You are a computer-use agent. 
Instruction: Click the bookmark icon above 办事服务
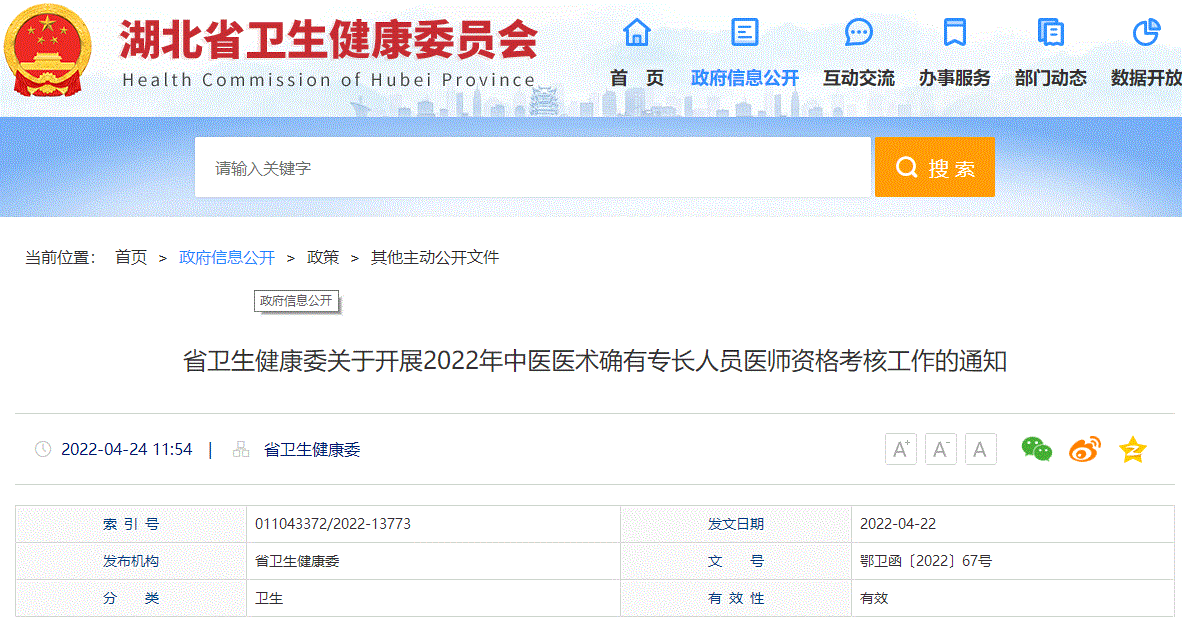coord(955,33)
